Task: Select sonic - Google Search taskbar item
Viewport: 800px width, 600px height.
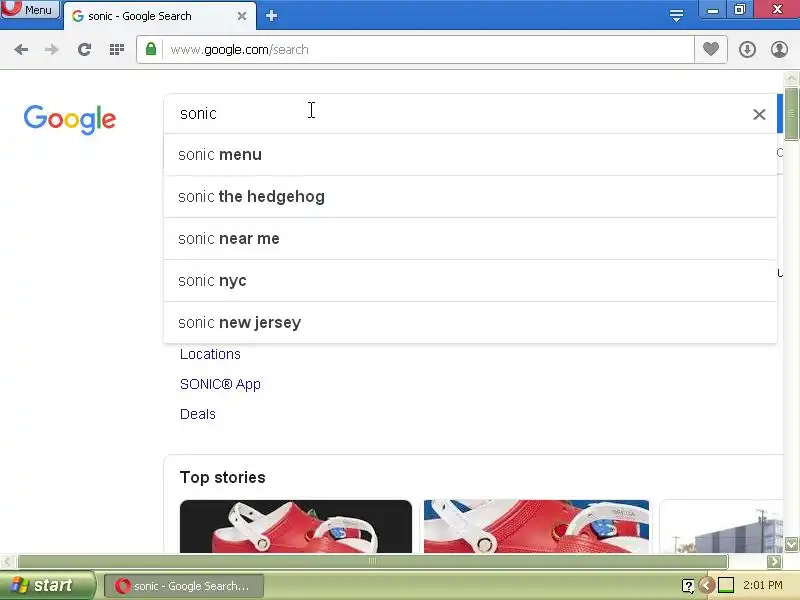Action: [x=184, y=586]
